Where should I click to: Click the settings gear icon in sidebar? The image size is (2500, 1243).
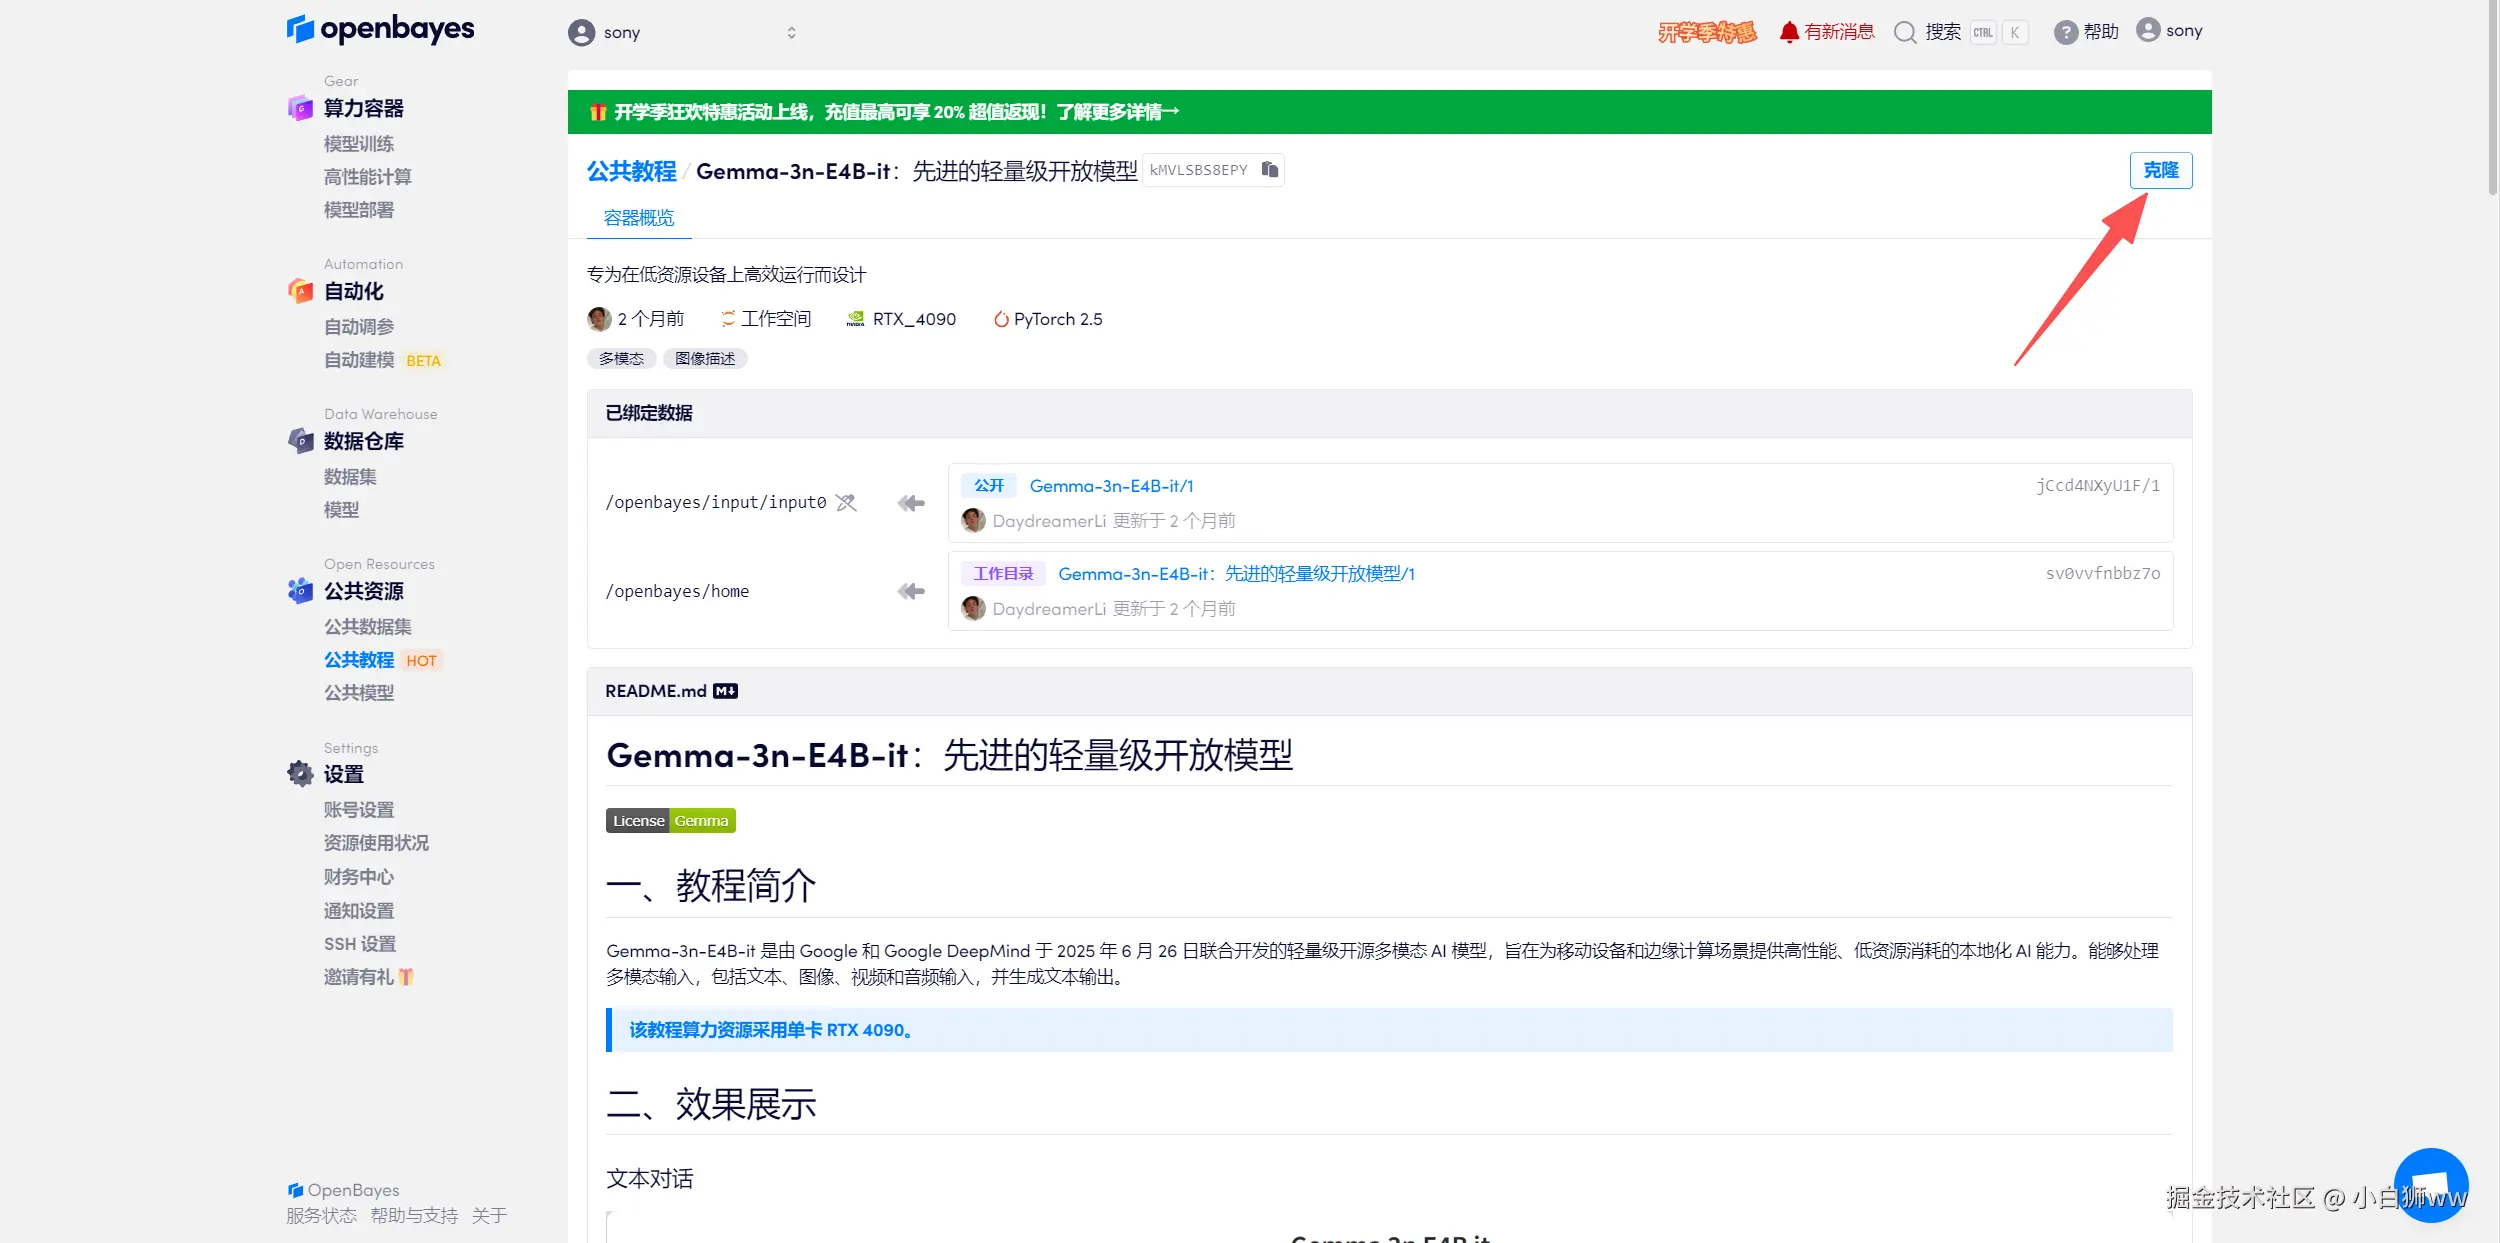click(300, 773)
